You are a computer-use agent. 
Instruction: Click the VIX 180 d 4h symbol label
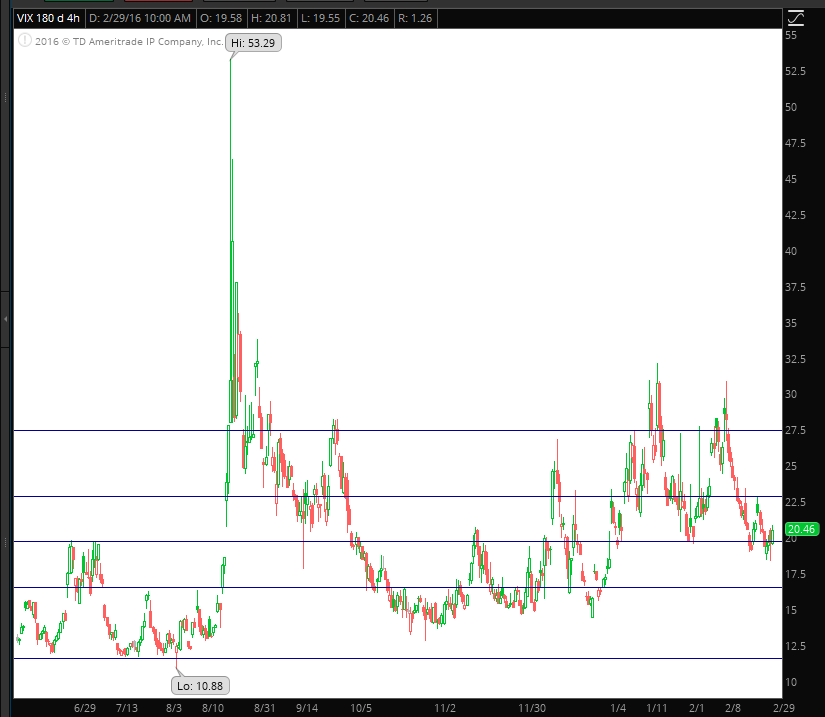pyautogui.click(x=48, y=18)
